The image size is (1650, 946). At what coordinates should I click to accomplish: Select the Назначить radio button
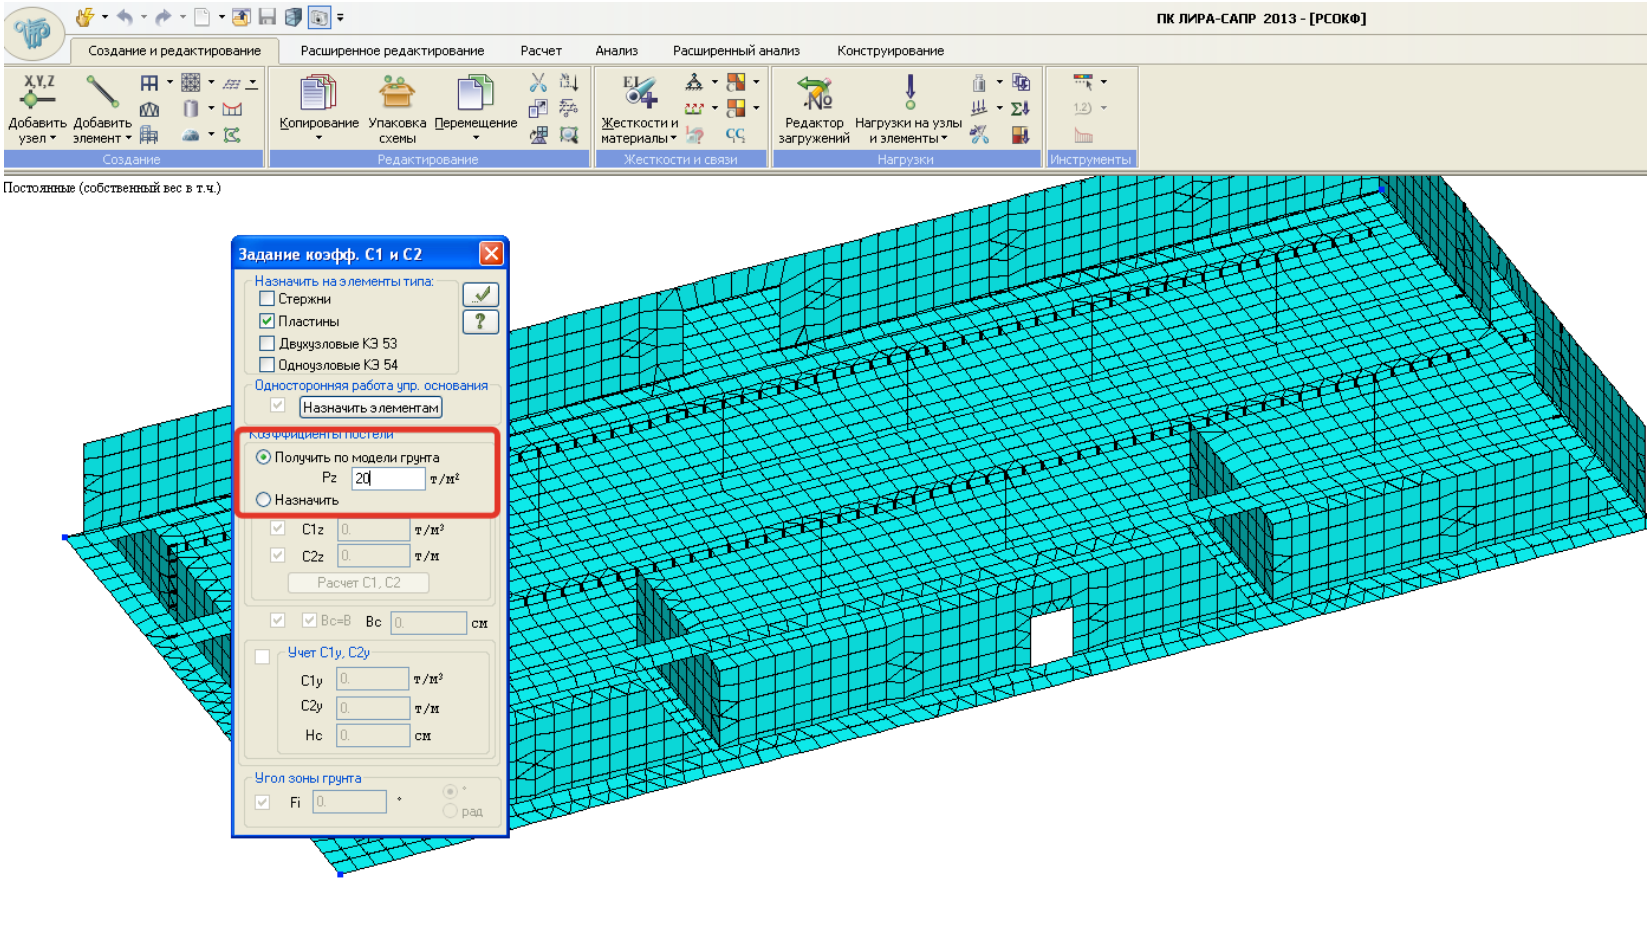point(264,500)
